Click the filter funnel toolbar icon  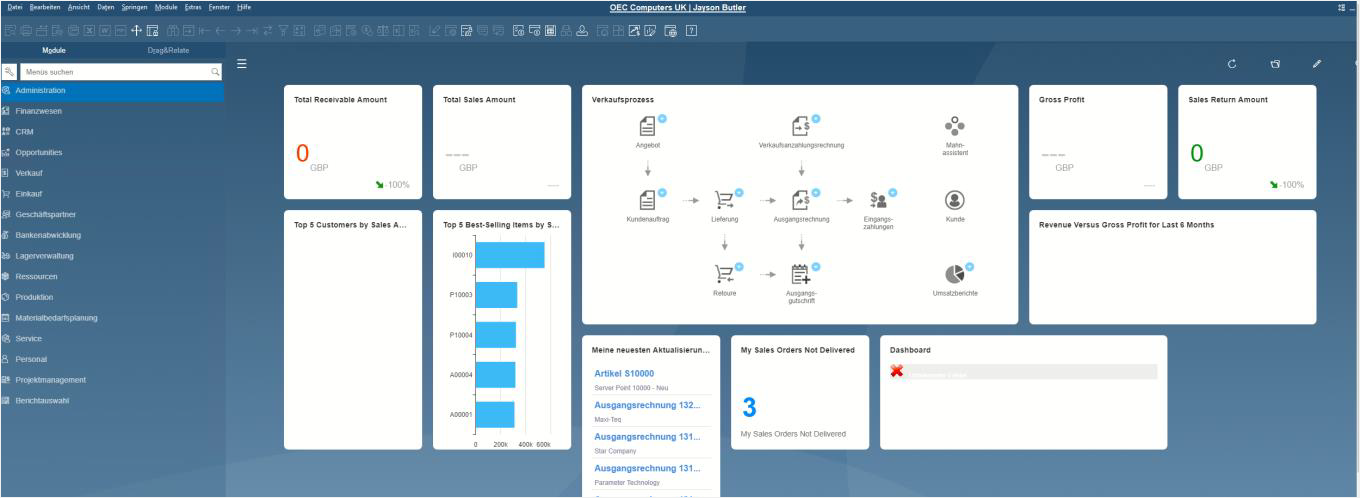pyautogui.click(x=283, y=31)
